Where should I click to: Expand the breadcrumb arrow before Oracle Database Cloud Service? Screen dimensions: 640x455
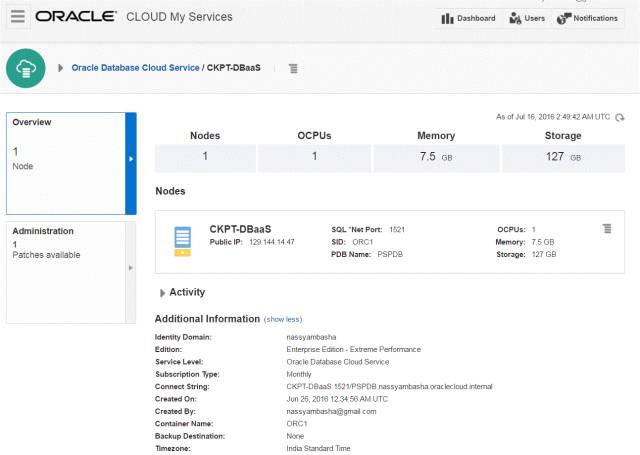pyautogui.click(x=60, y=68)
